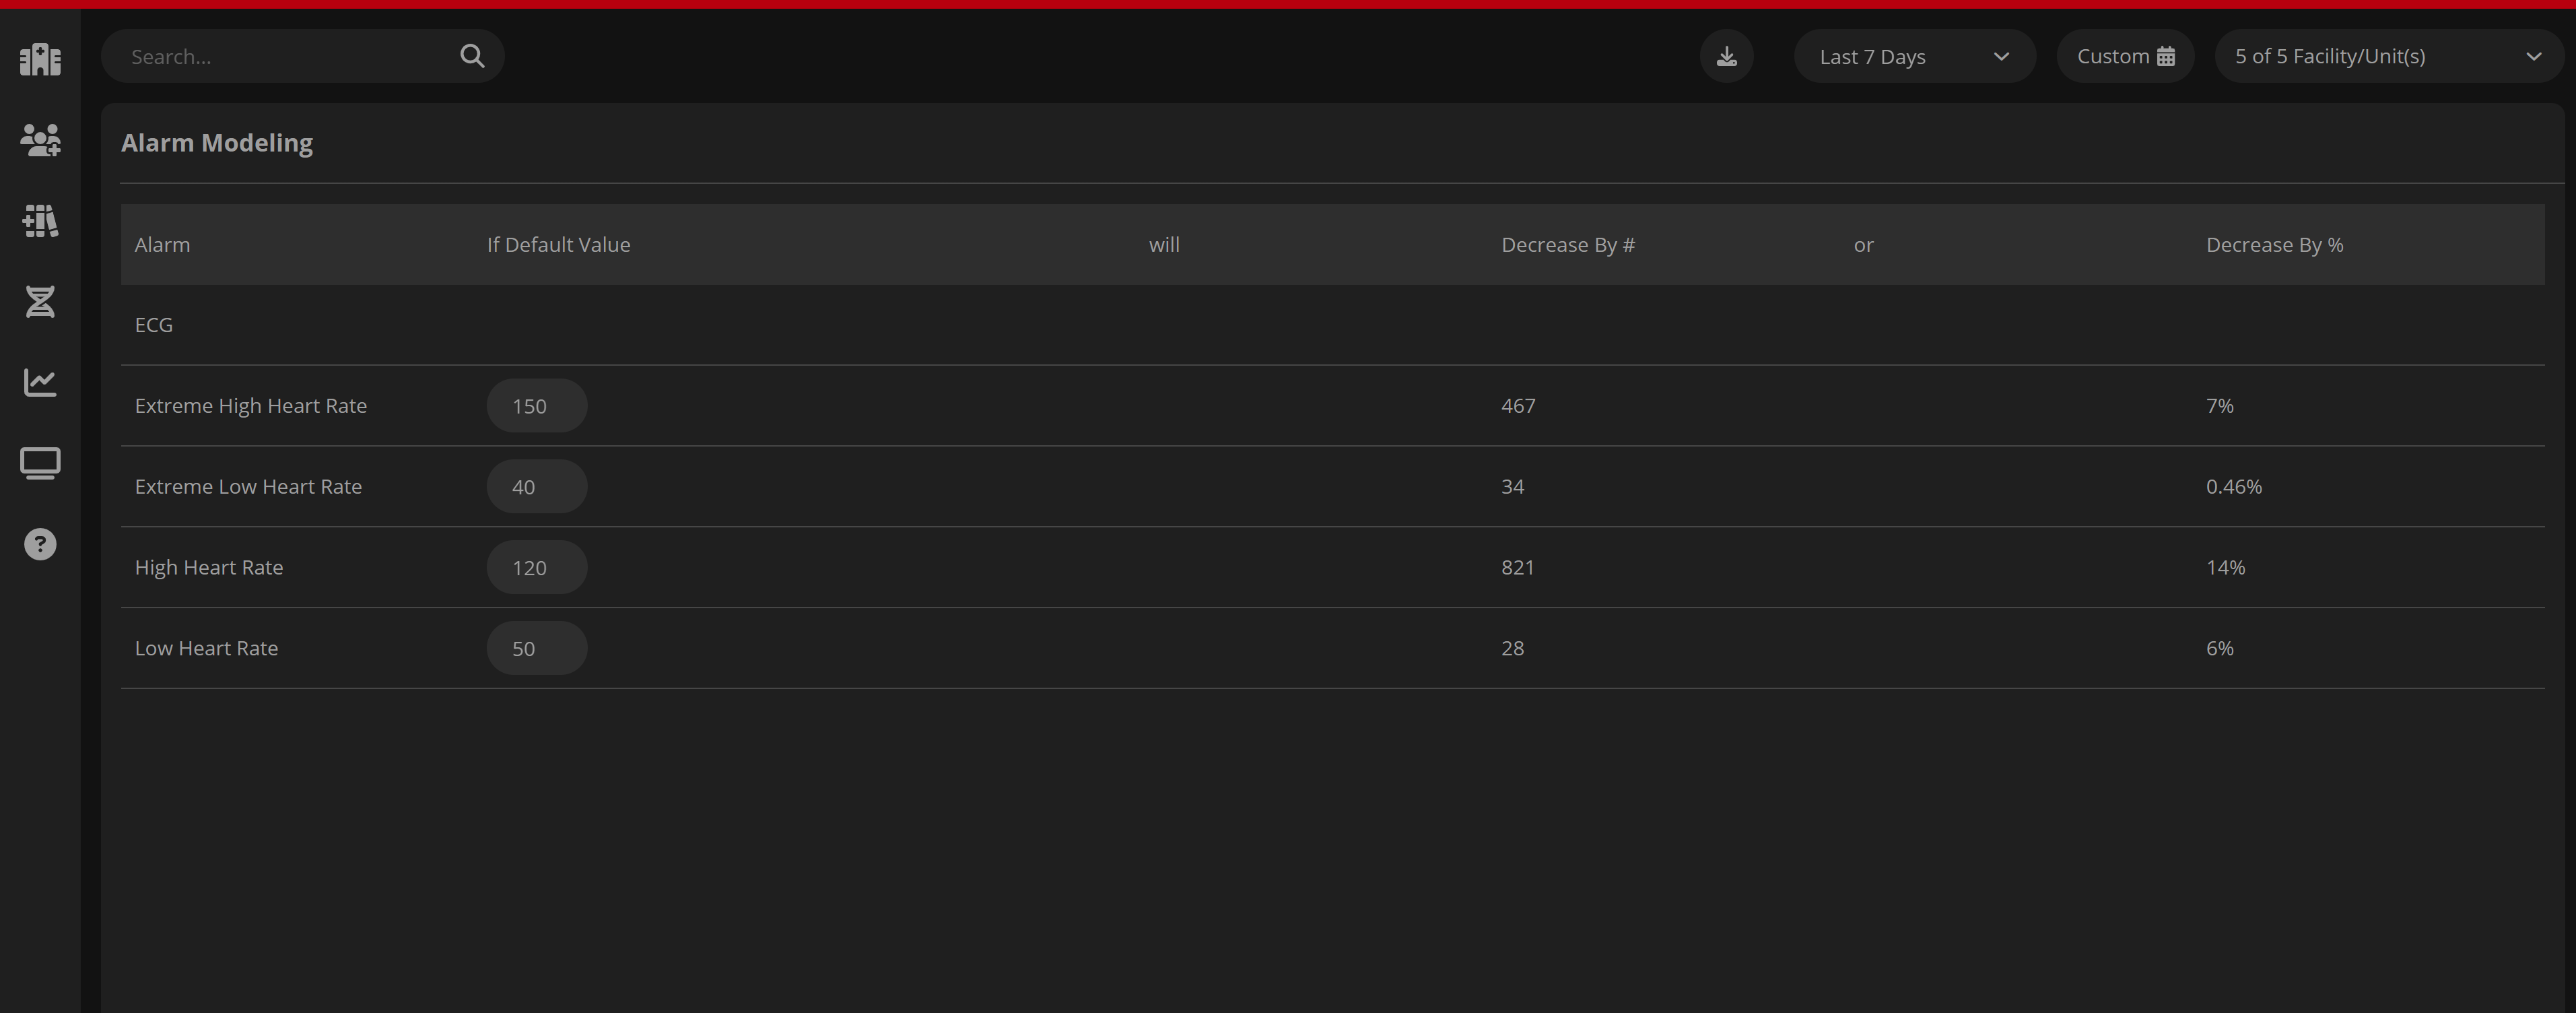Click the 7% decrease value

point(2220,406)
